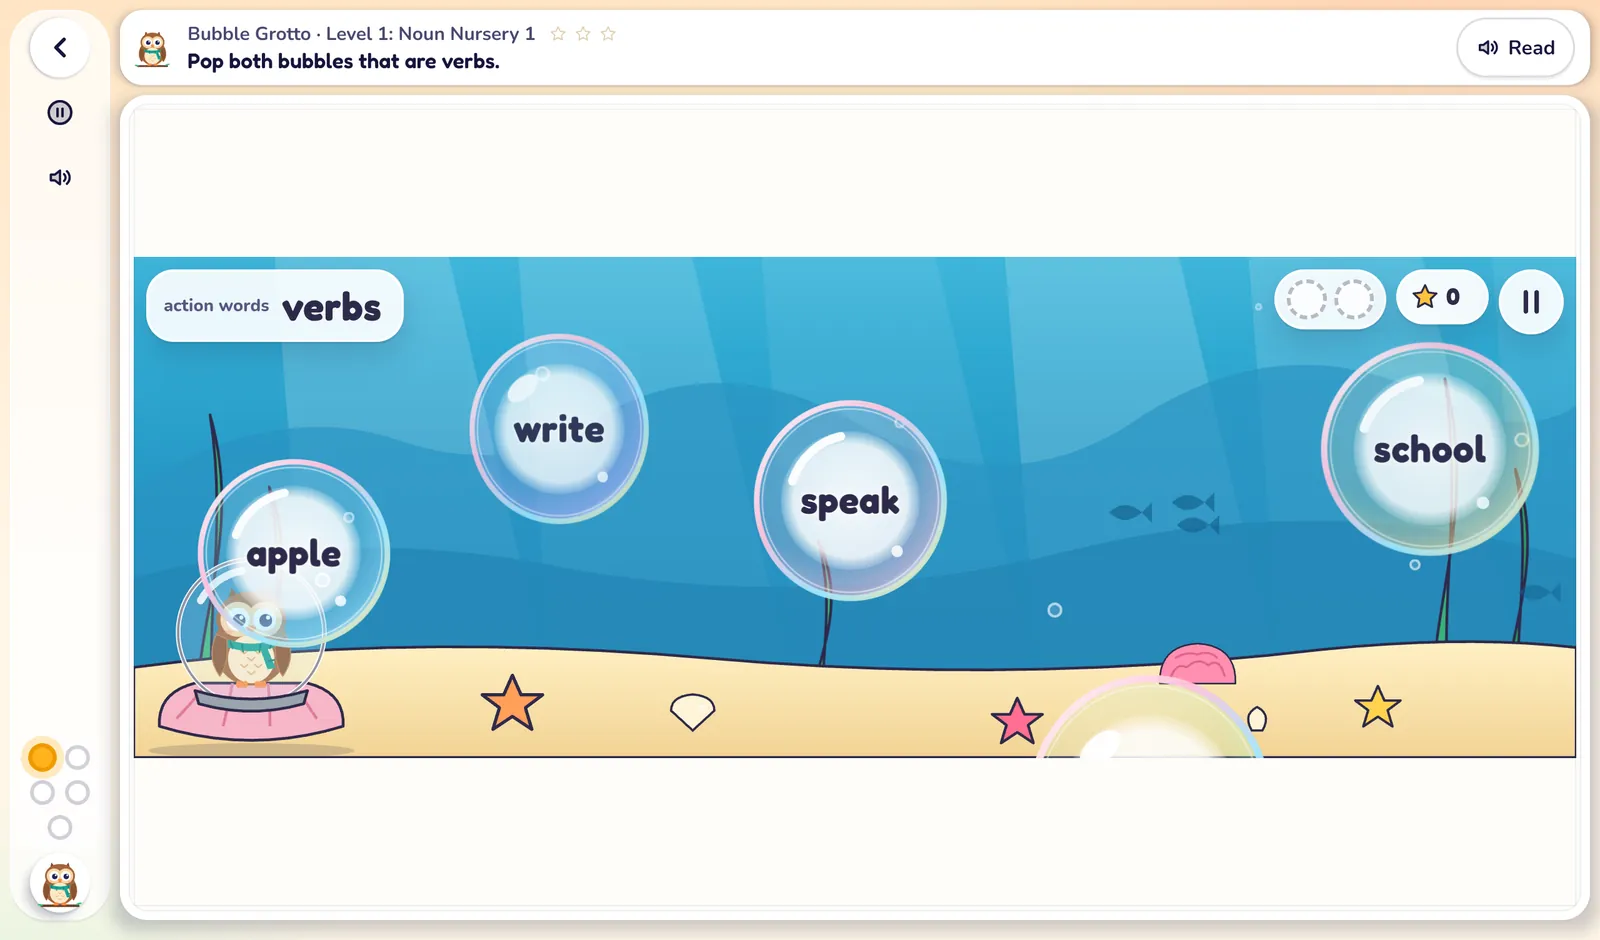
Task: Toggle sound with the sidebar speaker icon
Action: pyautogui.click(x=60, y=177)
